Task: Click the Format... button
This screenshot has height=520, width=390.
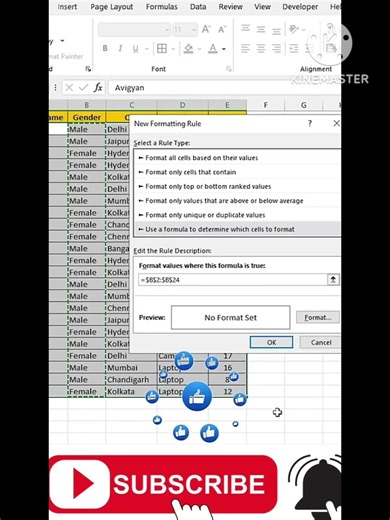Action: click(x=318, y=317)
